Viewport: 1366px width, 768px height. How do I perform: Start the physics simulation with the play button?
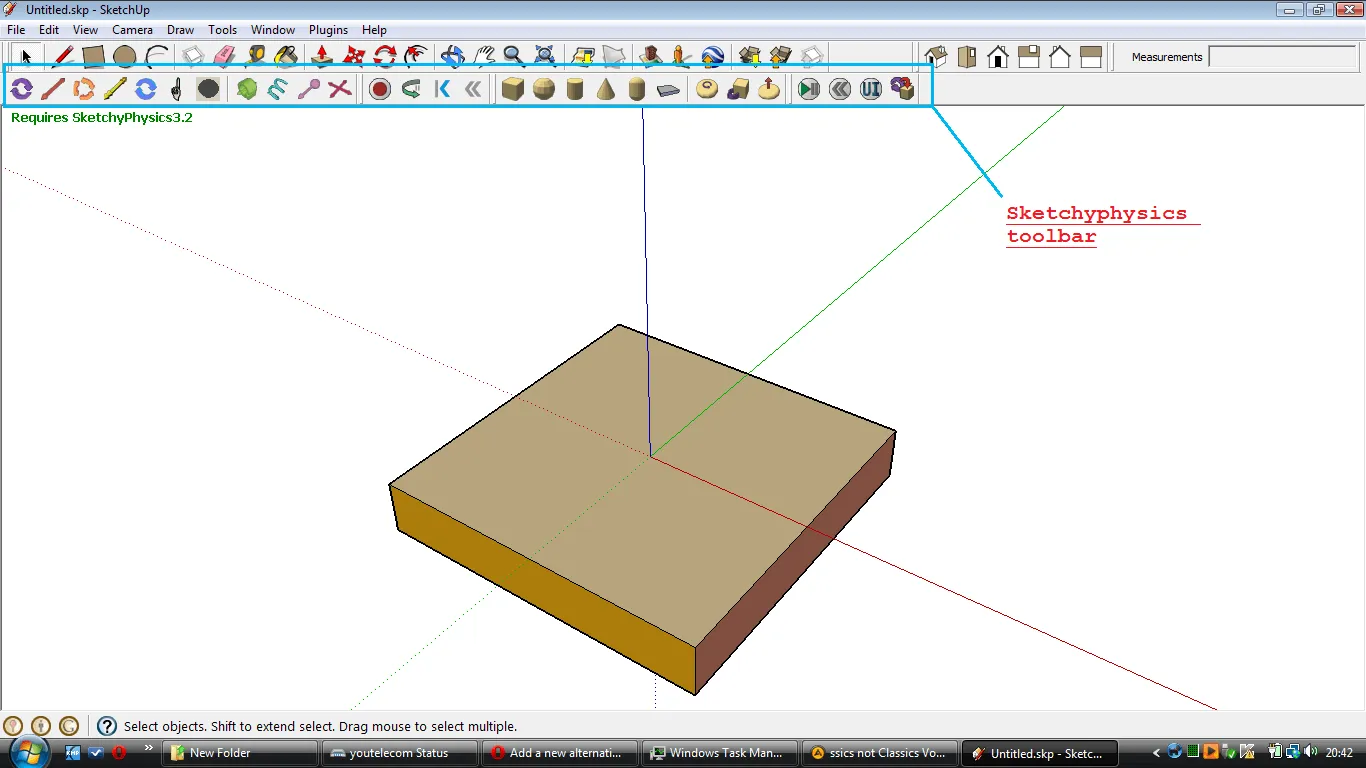[808, 89]
